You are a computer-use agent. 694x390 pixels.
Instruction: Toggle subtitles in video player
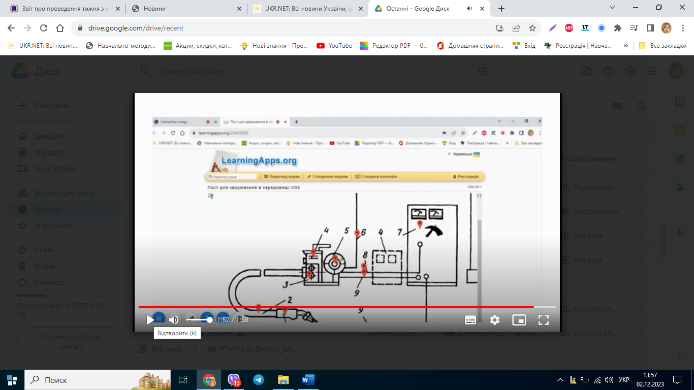coord(470,320)
